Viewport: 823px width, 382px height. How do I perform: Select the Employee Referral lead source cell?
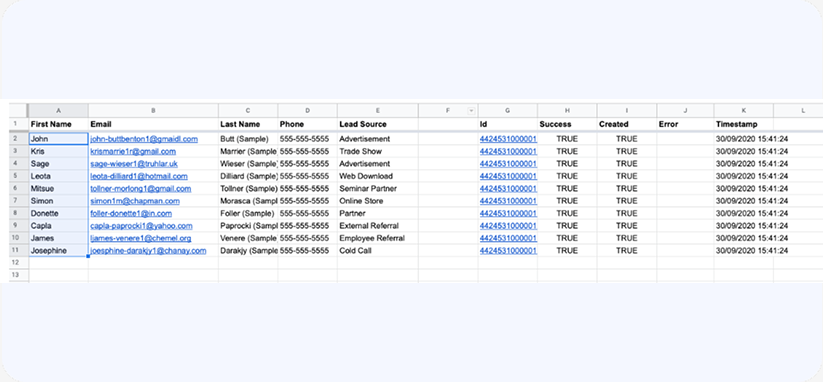tap(378, 238)
